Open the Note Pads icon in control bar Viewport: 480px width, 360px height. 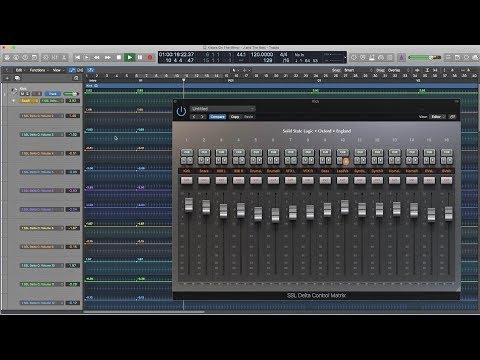click(457, 57)
